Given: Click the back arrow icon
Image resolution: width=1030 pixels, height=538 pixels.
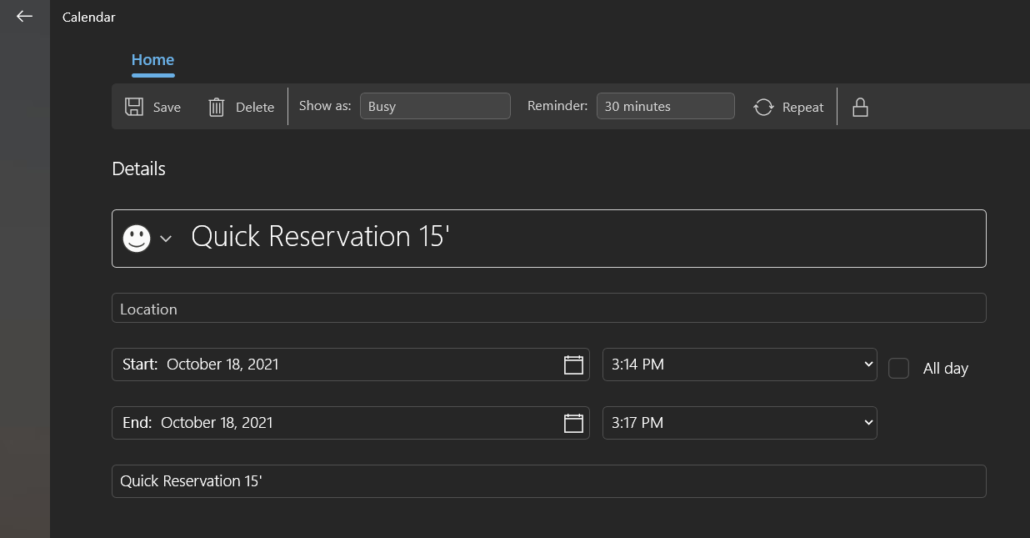Looking at the screenshot, I should click(25, 17).
